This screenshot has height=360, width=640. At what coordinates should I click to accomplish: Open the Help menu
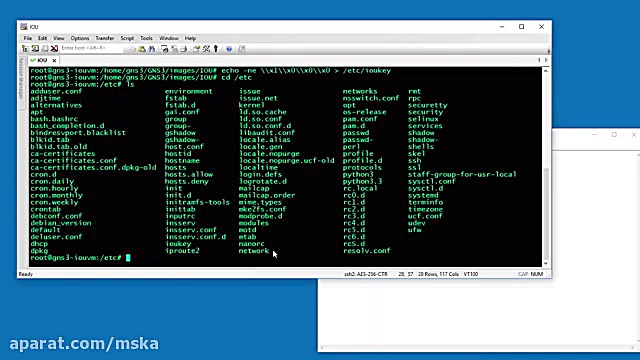[190, 38]
